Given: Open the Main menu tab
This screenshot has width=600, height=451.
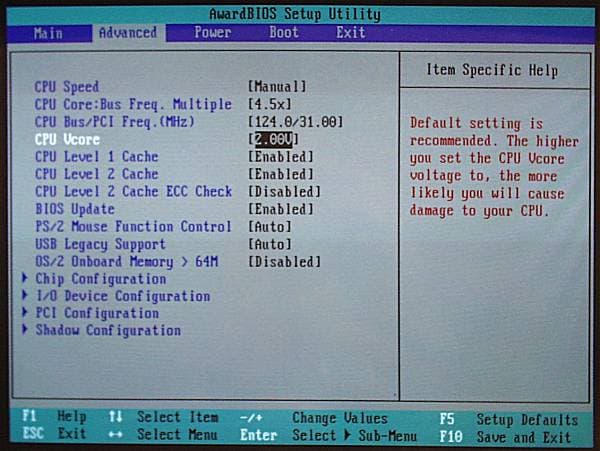Looking at the screenshot, I should pos(48,33).
